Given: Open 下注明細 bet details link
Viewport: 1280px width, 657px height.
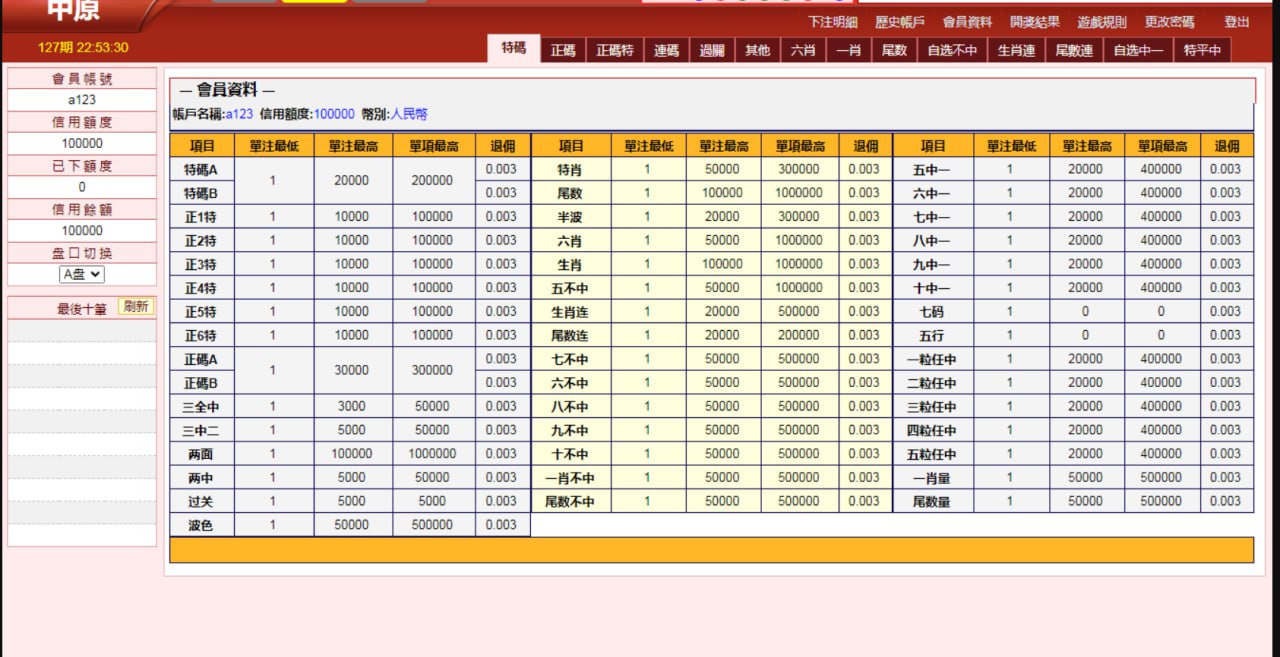Looking at the screenshot, I should 832,22.
